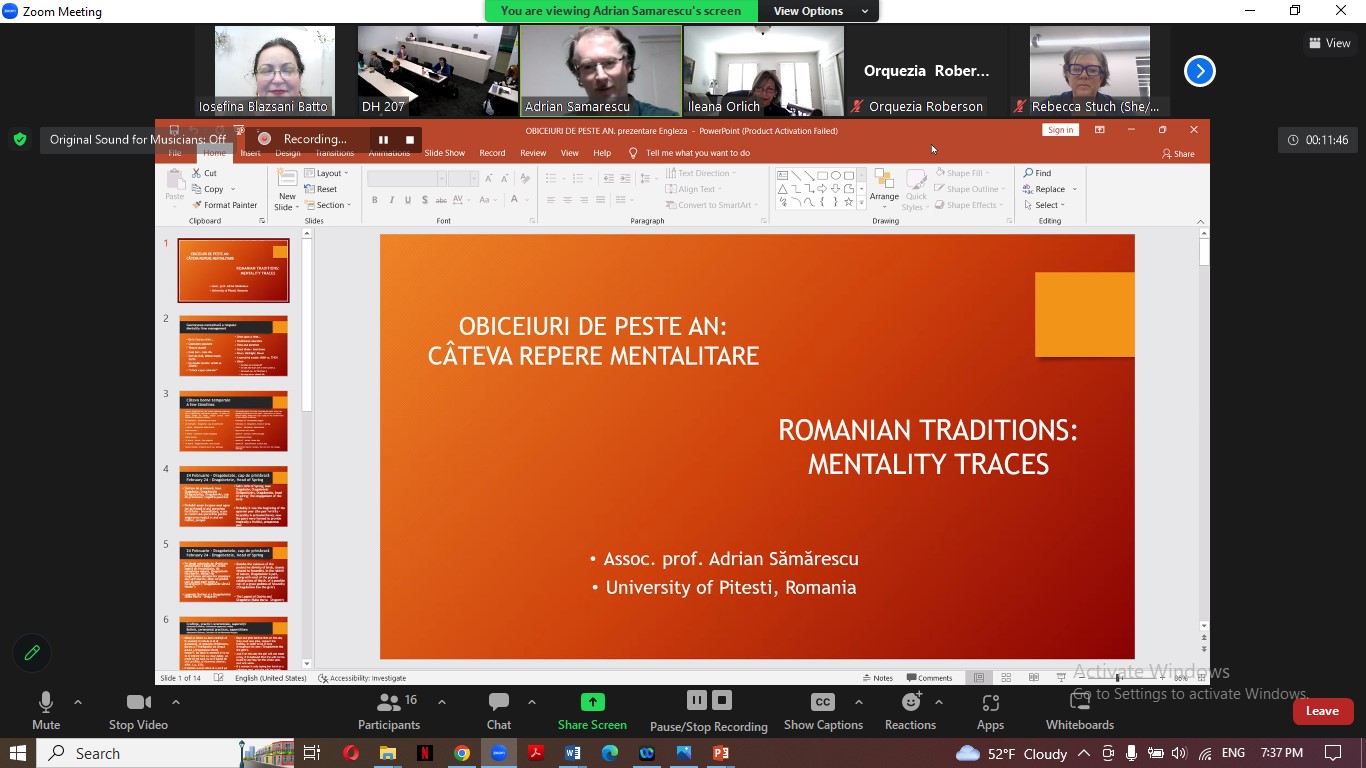Stop recording in top-left indicator
Screen dimensions: 1366x768
[x=409, y=139]
